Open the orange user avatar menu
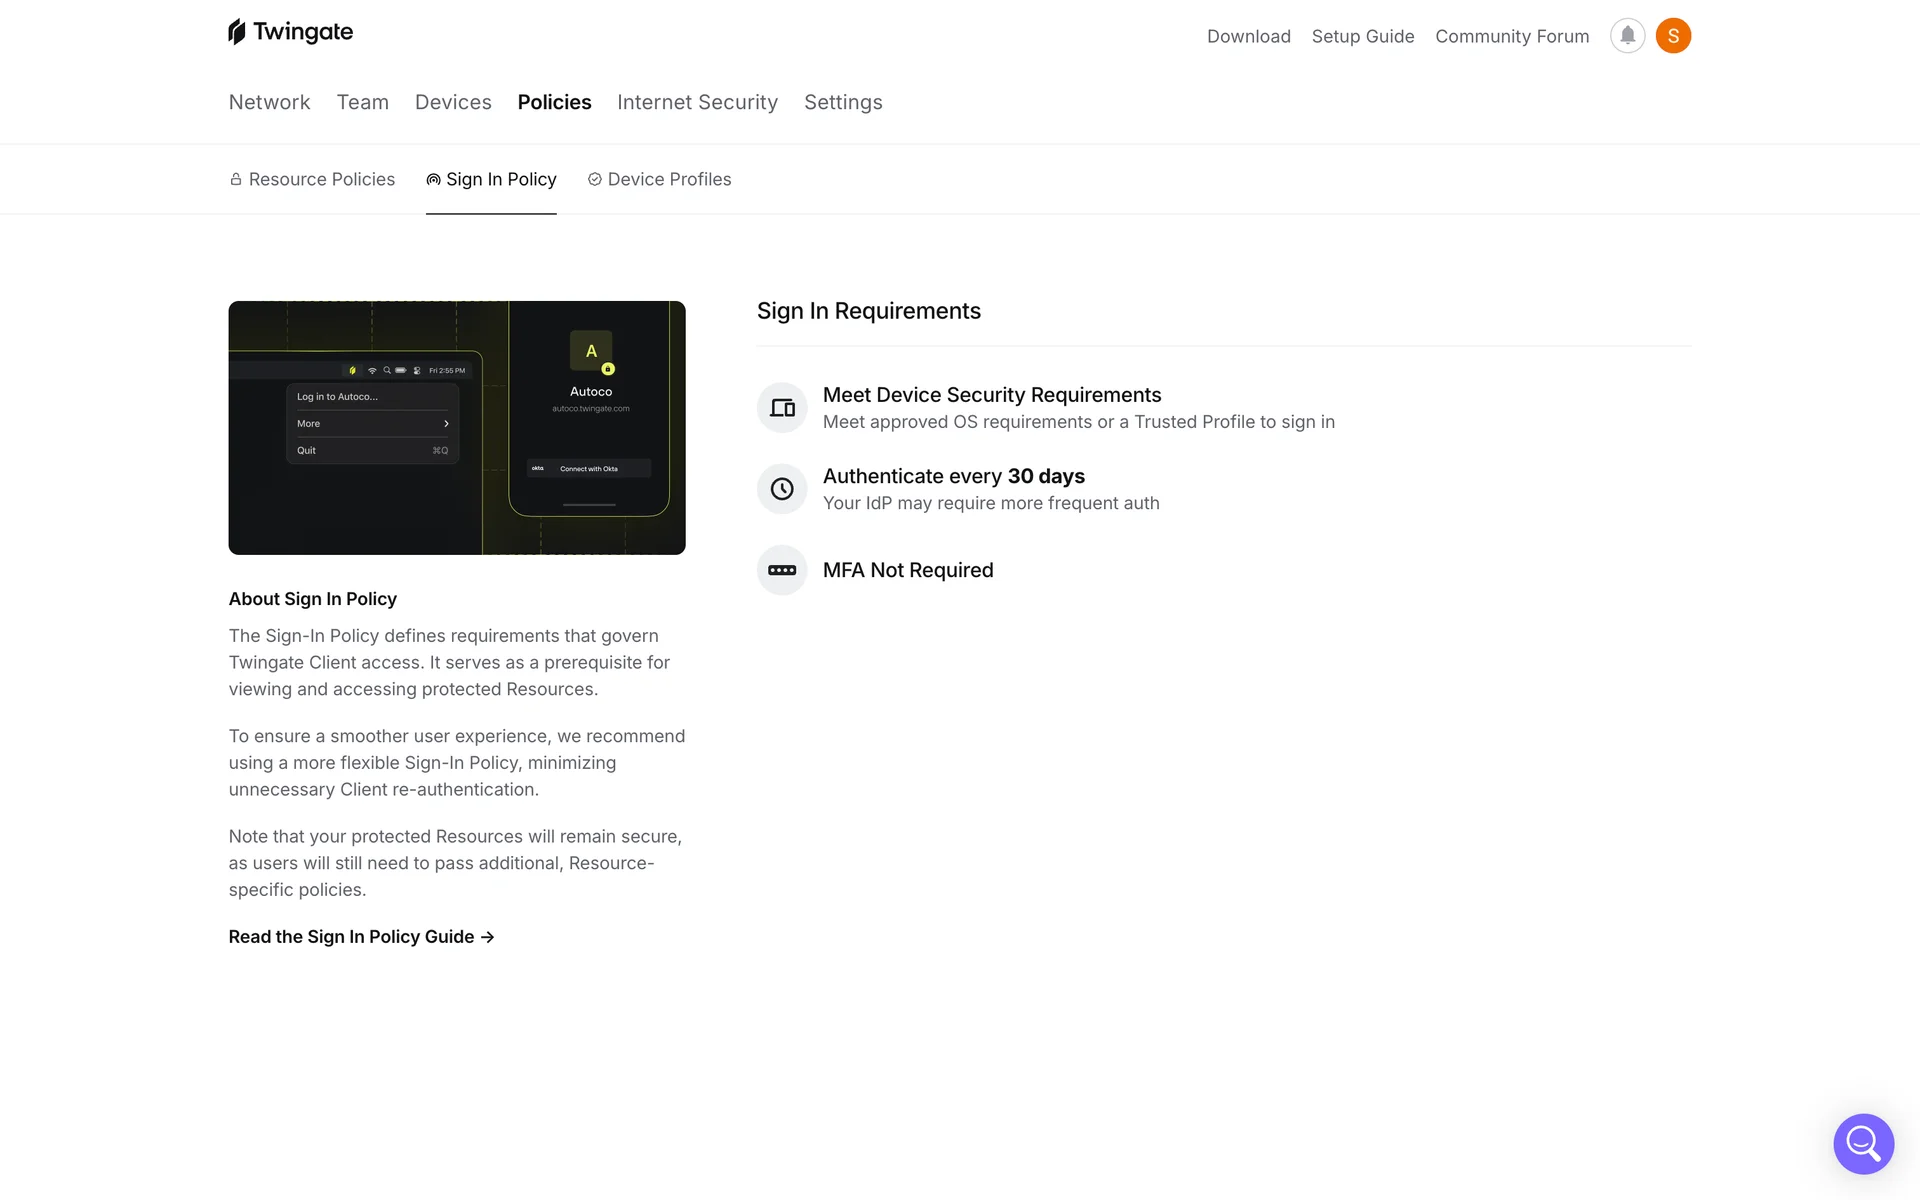The width and height of the screenshot is (1920, 1200). tap(1673, 36)
